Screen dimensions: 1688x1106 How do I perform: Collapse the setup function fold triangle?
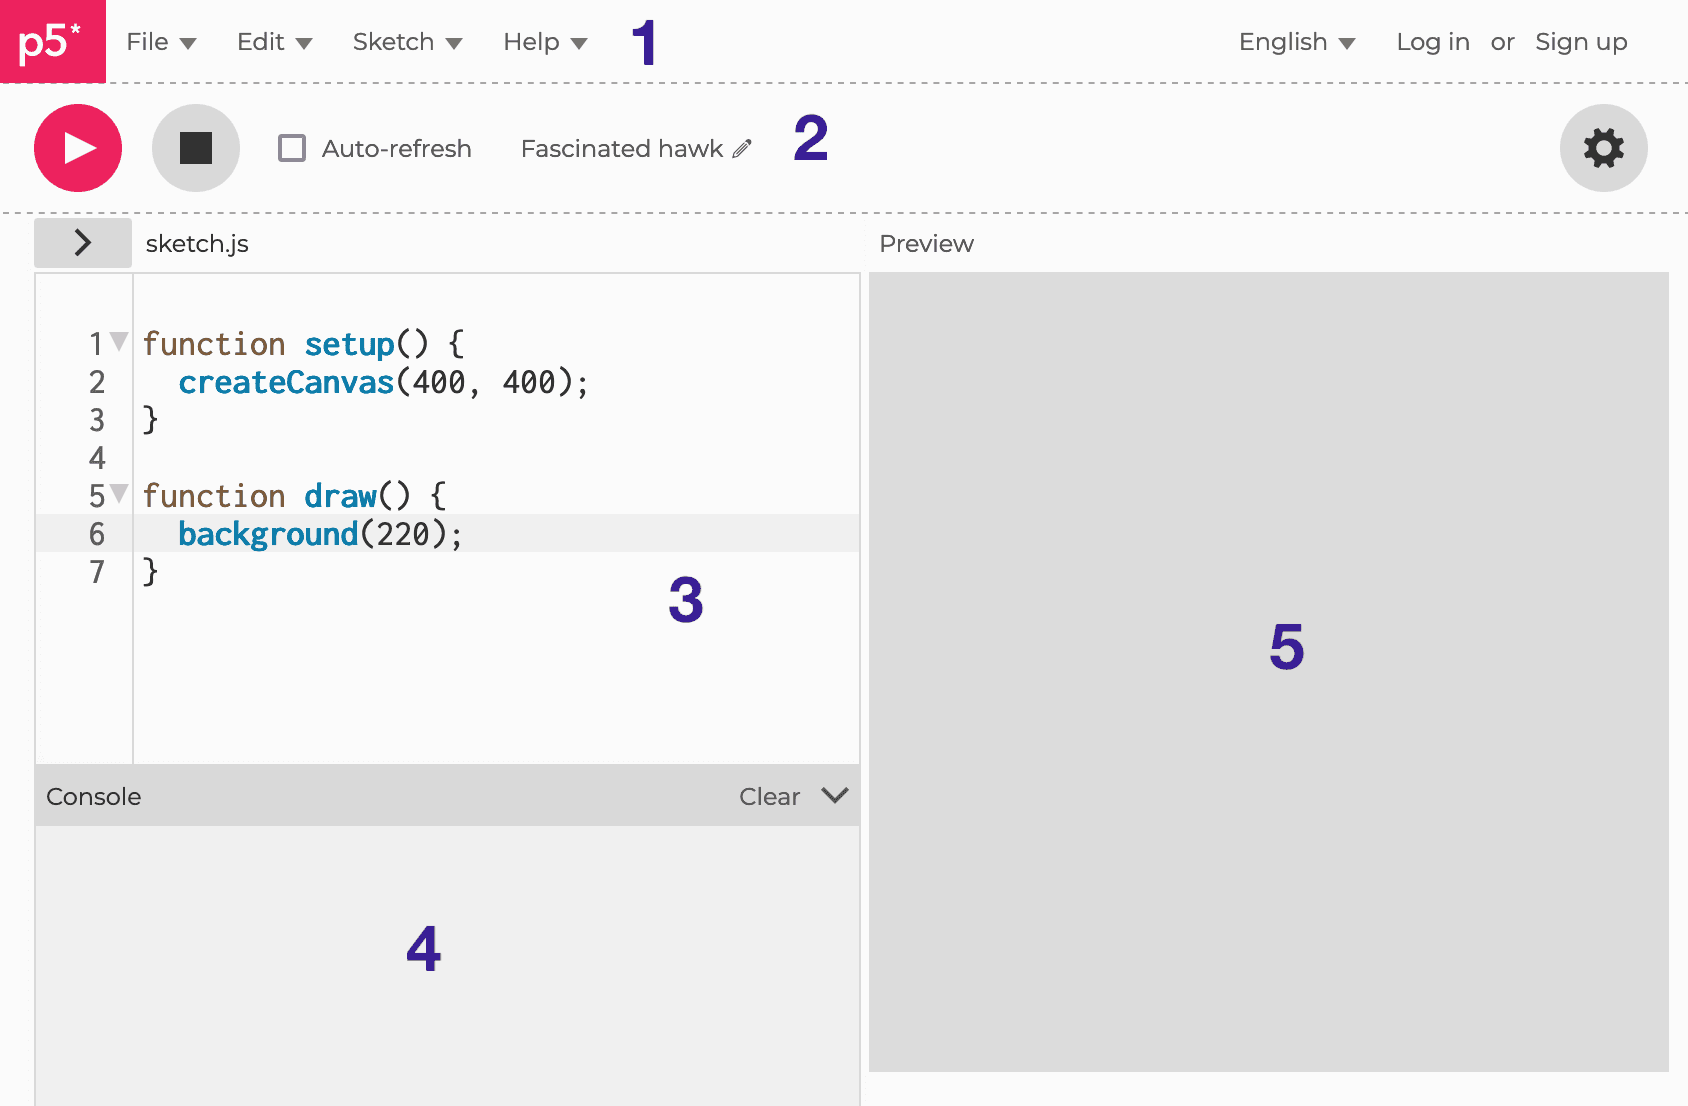[x=119, y=341]
